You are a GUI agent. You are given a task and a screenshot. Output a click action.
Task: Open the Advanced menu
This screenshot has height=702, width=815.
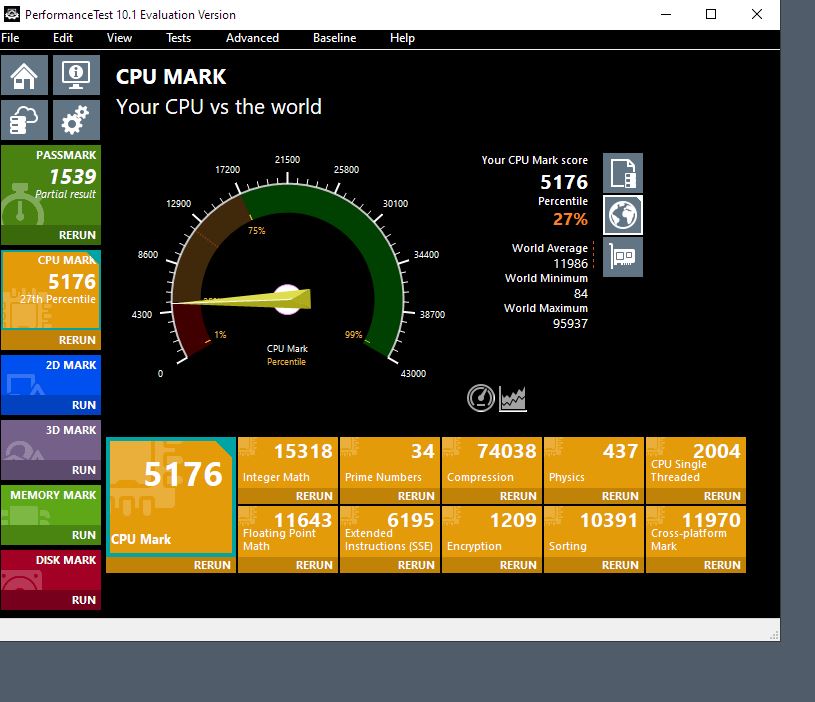(x=252, y=38)
